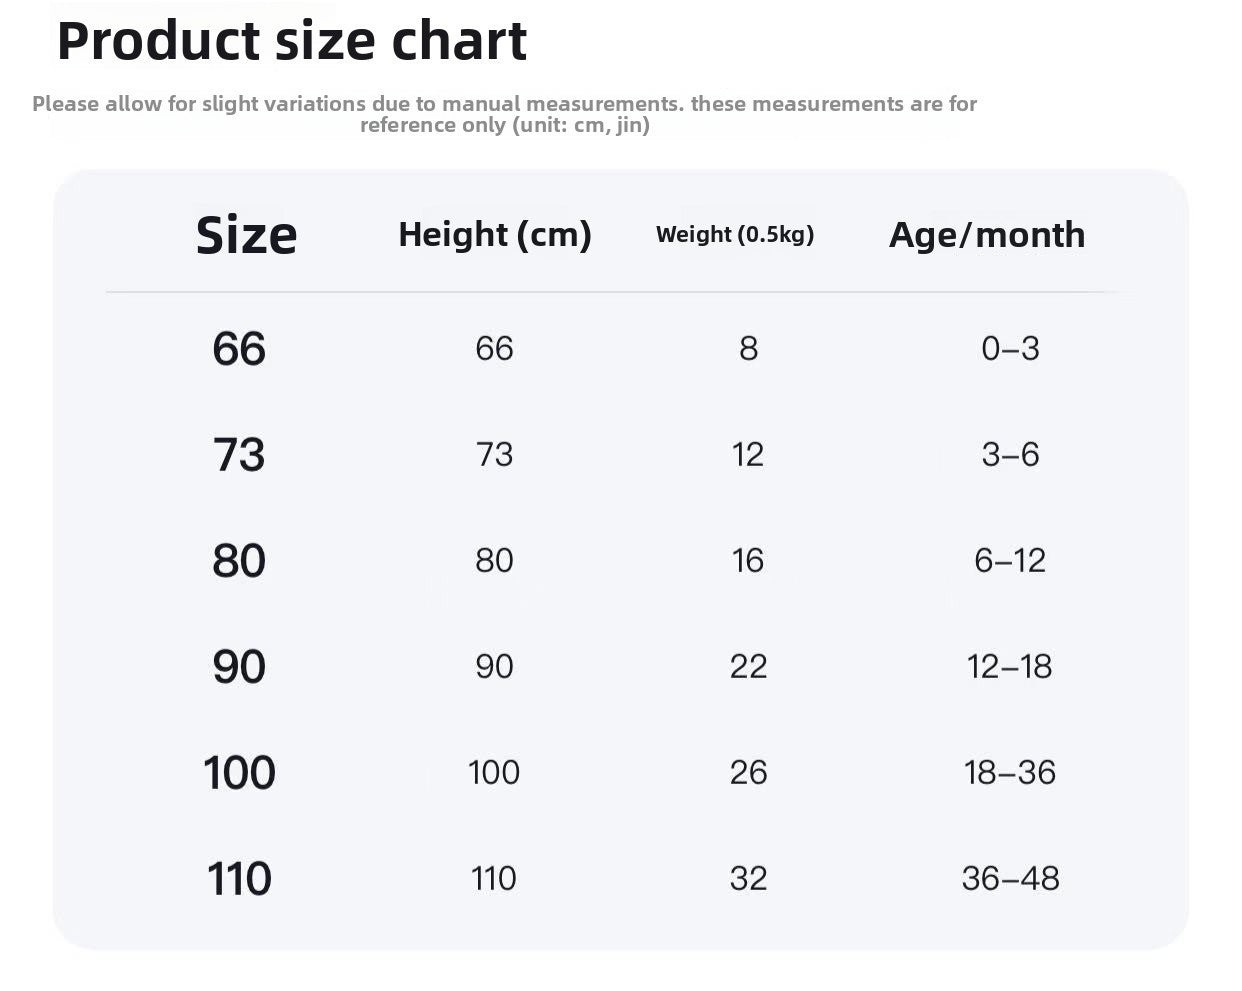Select the Height (cm) column header
Screen dimensions: 1242x991
coord(494,234)
